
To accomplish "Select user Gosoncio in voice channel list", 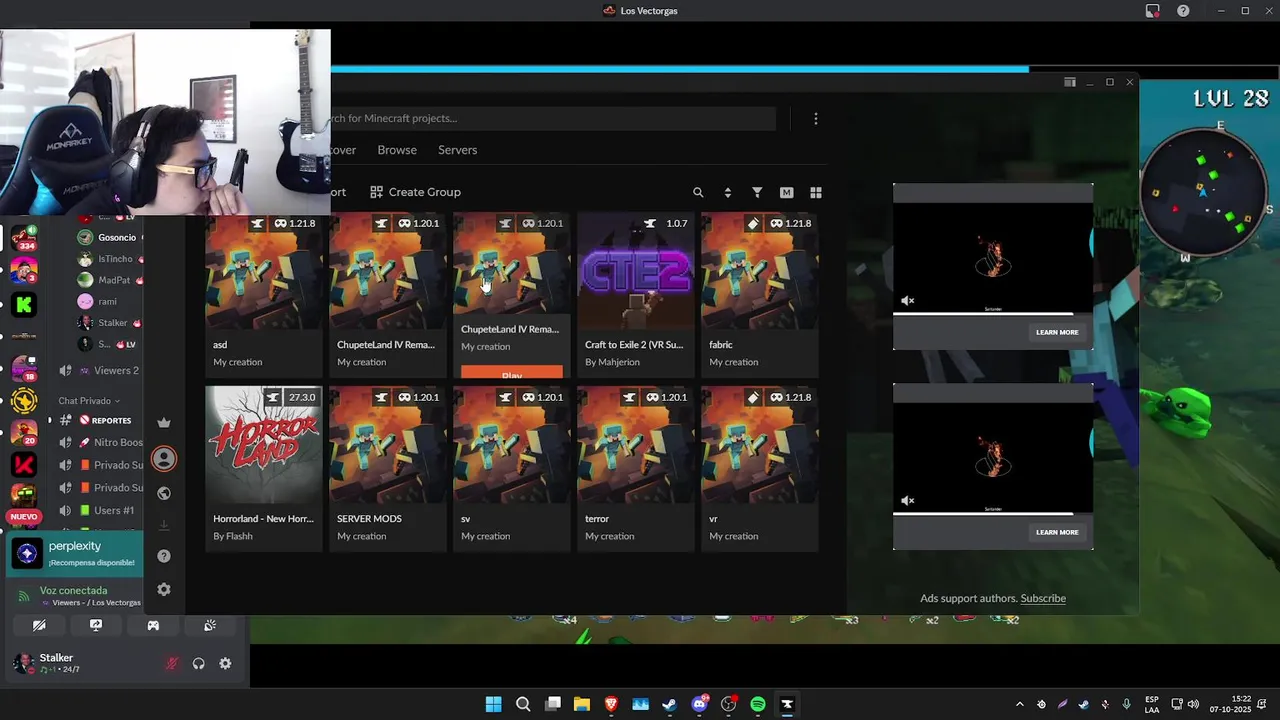I will 110,237.
